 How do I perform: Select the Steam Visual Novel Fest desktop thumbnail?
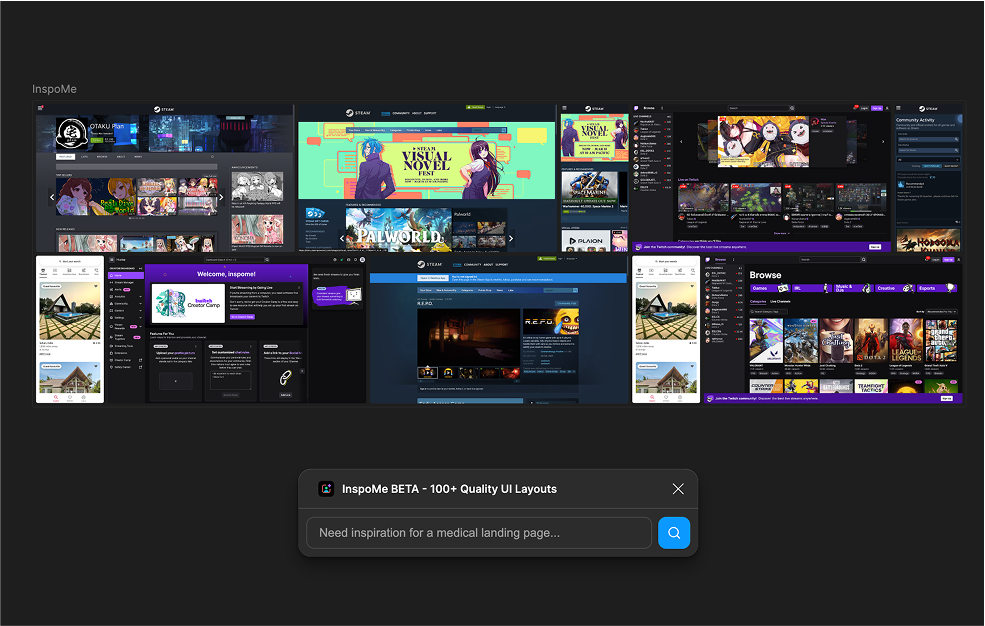click(x=427, y=178)
